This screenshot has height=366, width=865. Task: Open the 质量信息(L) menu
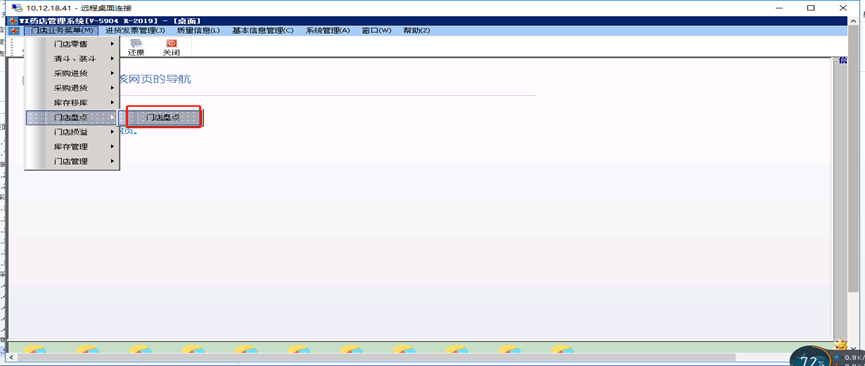[199, 30]
